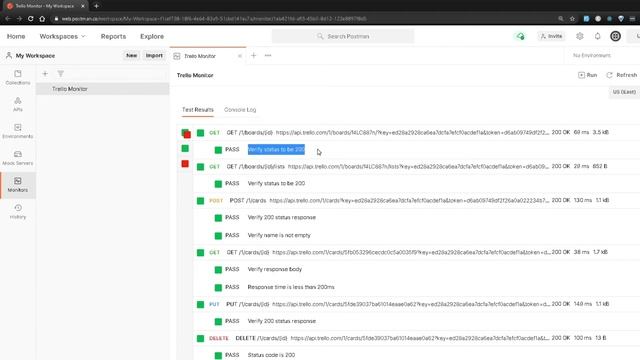Screen dimensions: 640x360
Task: Click 'Verify name is not empty' test
Action: click(279, 235)
